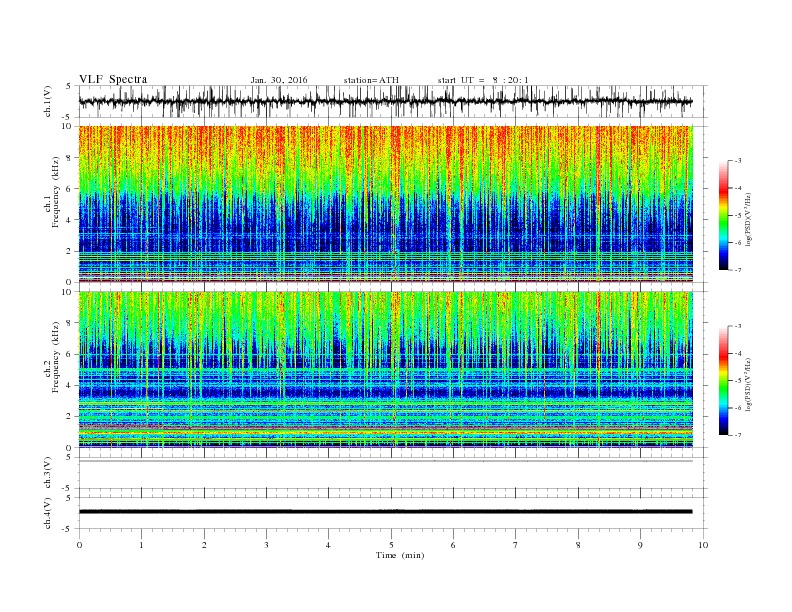
Task: Click time axis tick label "2"
Action: [x=204, y=545]
